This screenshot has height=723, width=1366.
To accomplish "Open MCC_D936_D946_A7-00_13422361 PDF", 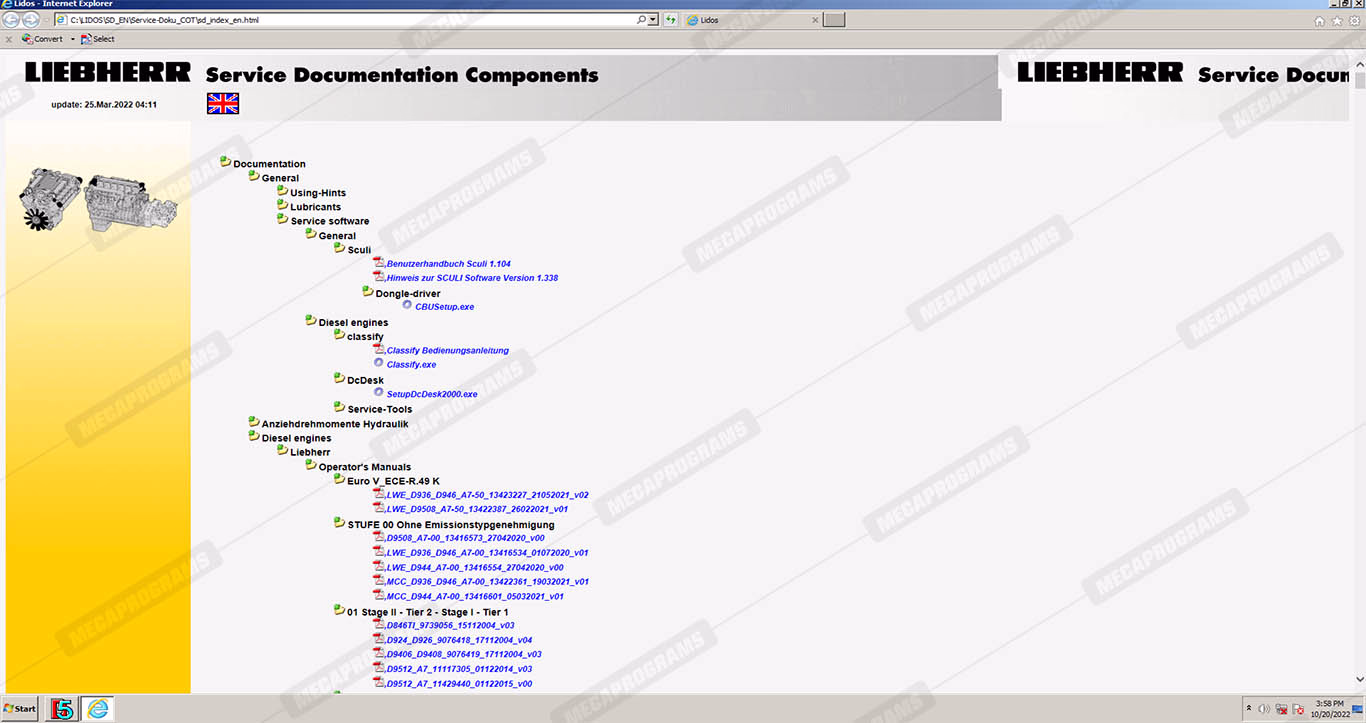I will [x=487, y=581].
